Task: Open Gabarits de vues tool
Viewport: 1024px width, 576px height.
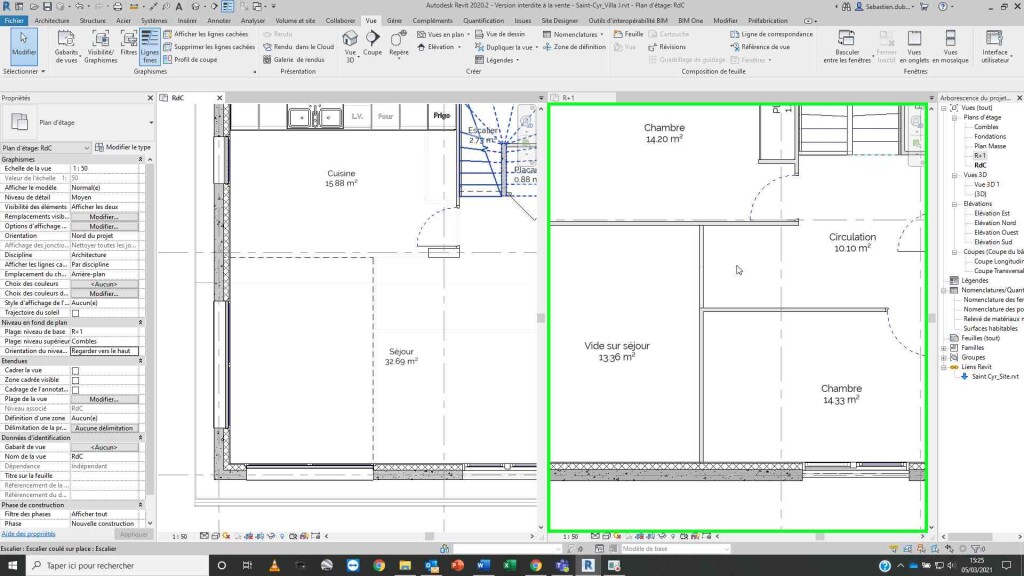Action: 66,46
